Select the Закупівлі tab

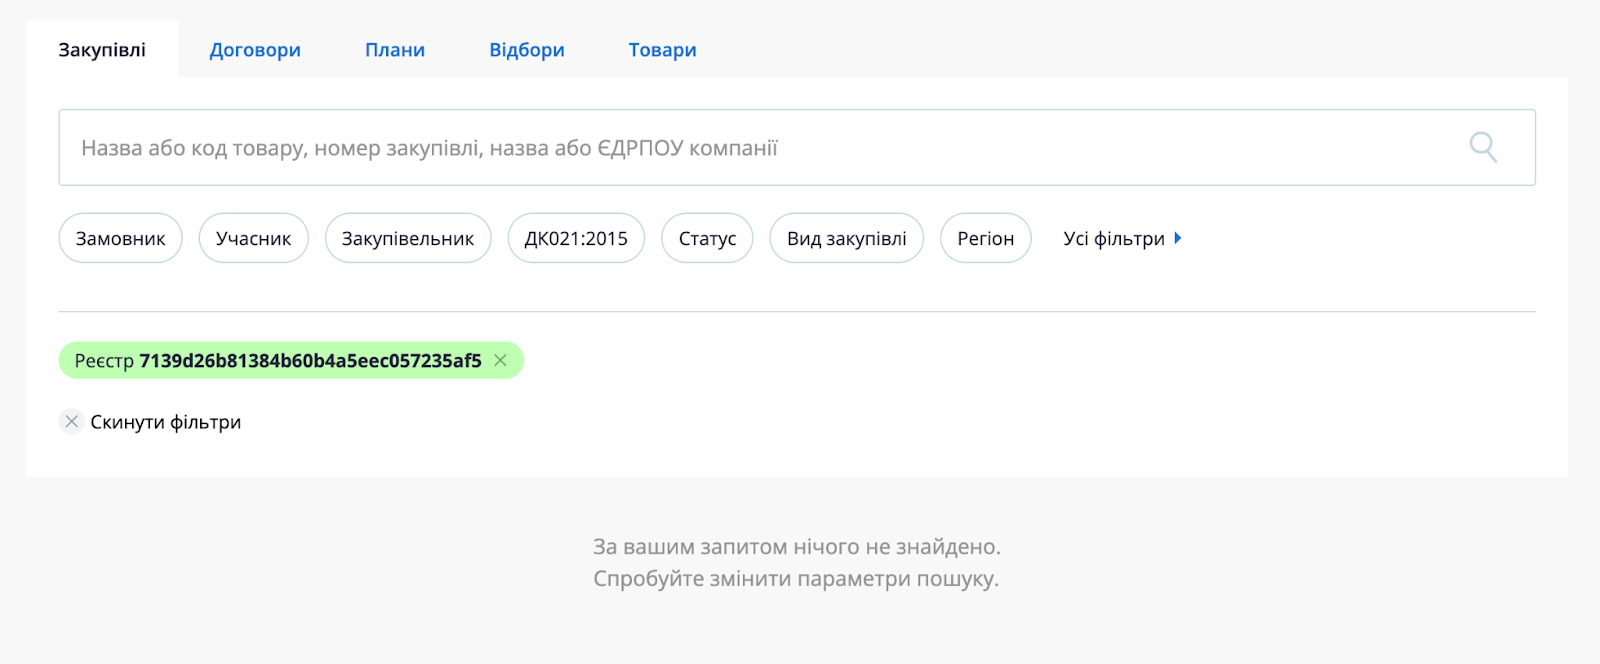(x=102, y=50)
